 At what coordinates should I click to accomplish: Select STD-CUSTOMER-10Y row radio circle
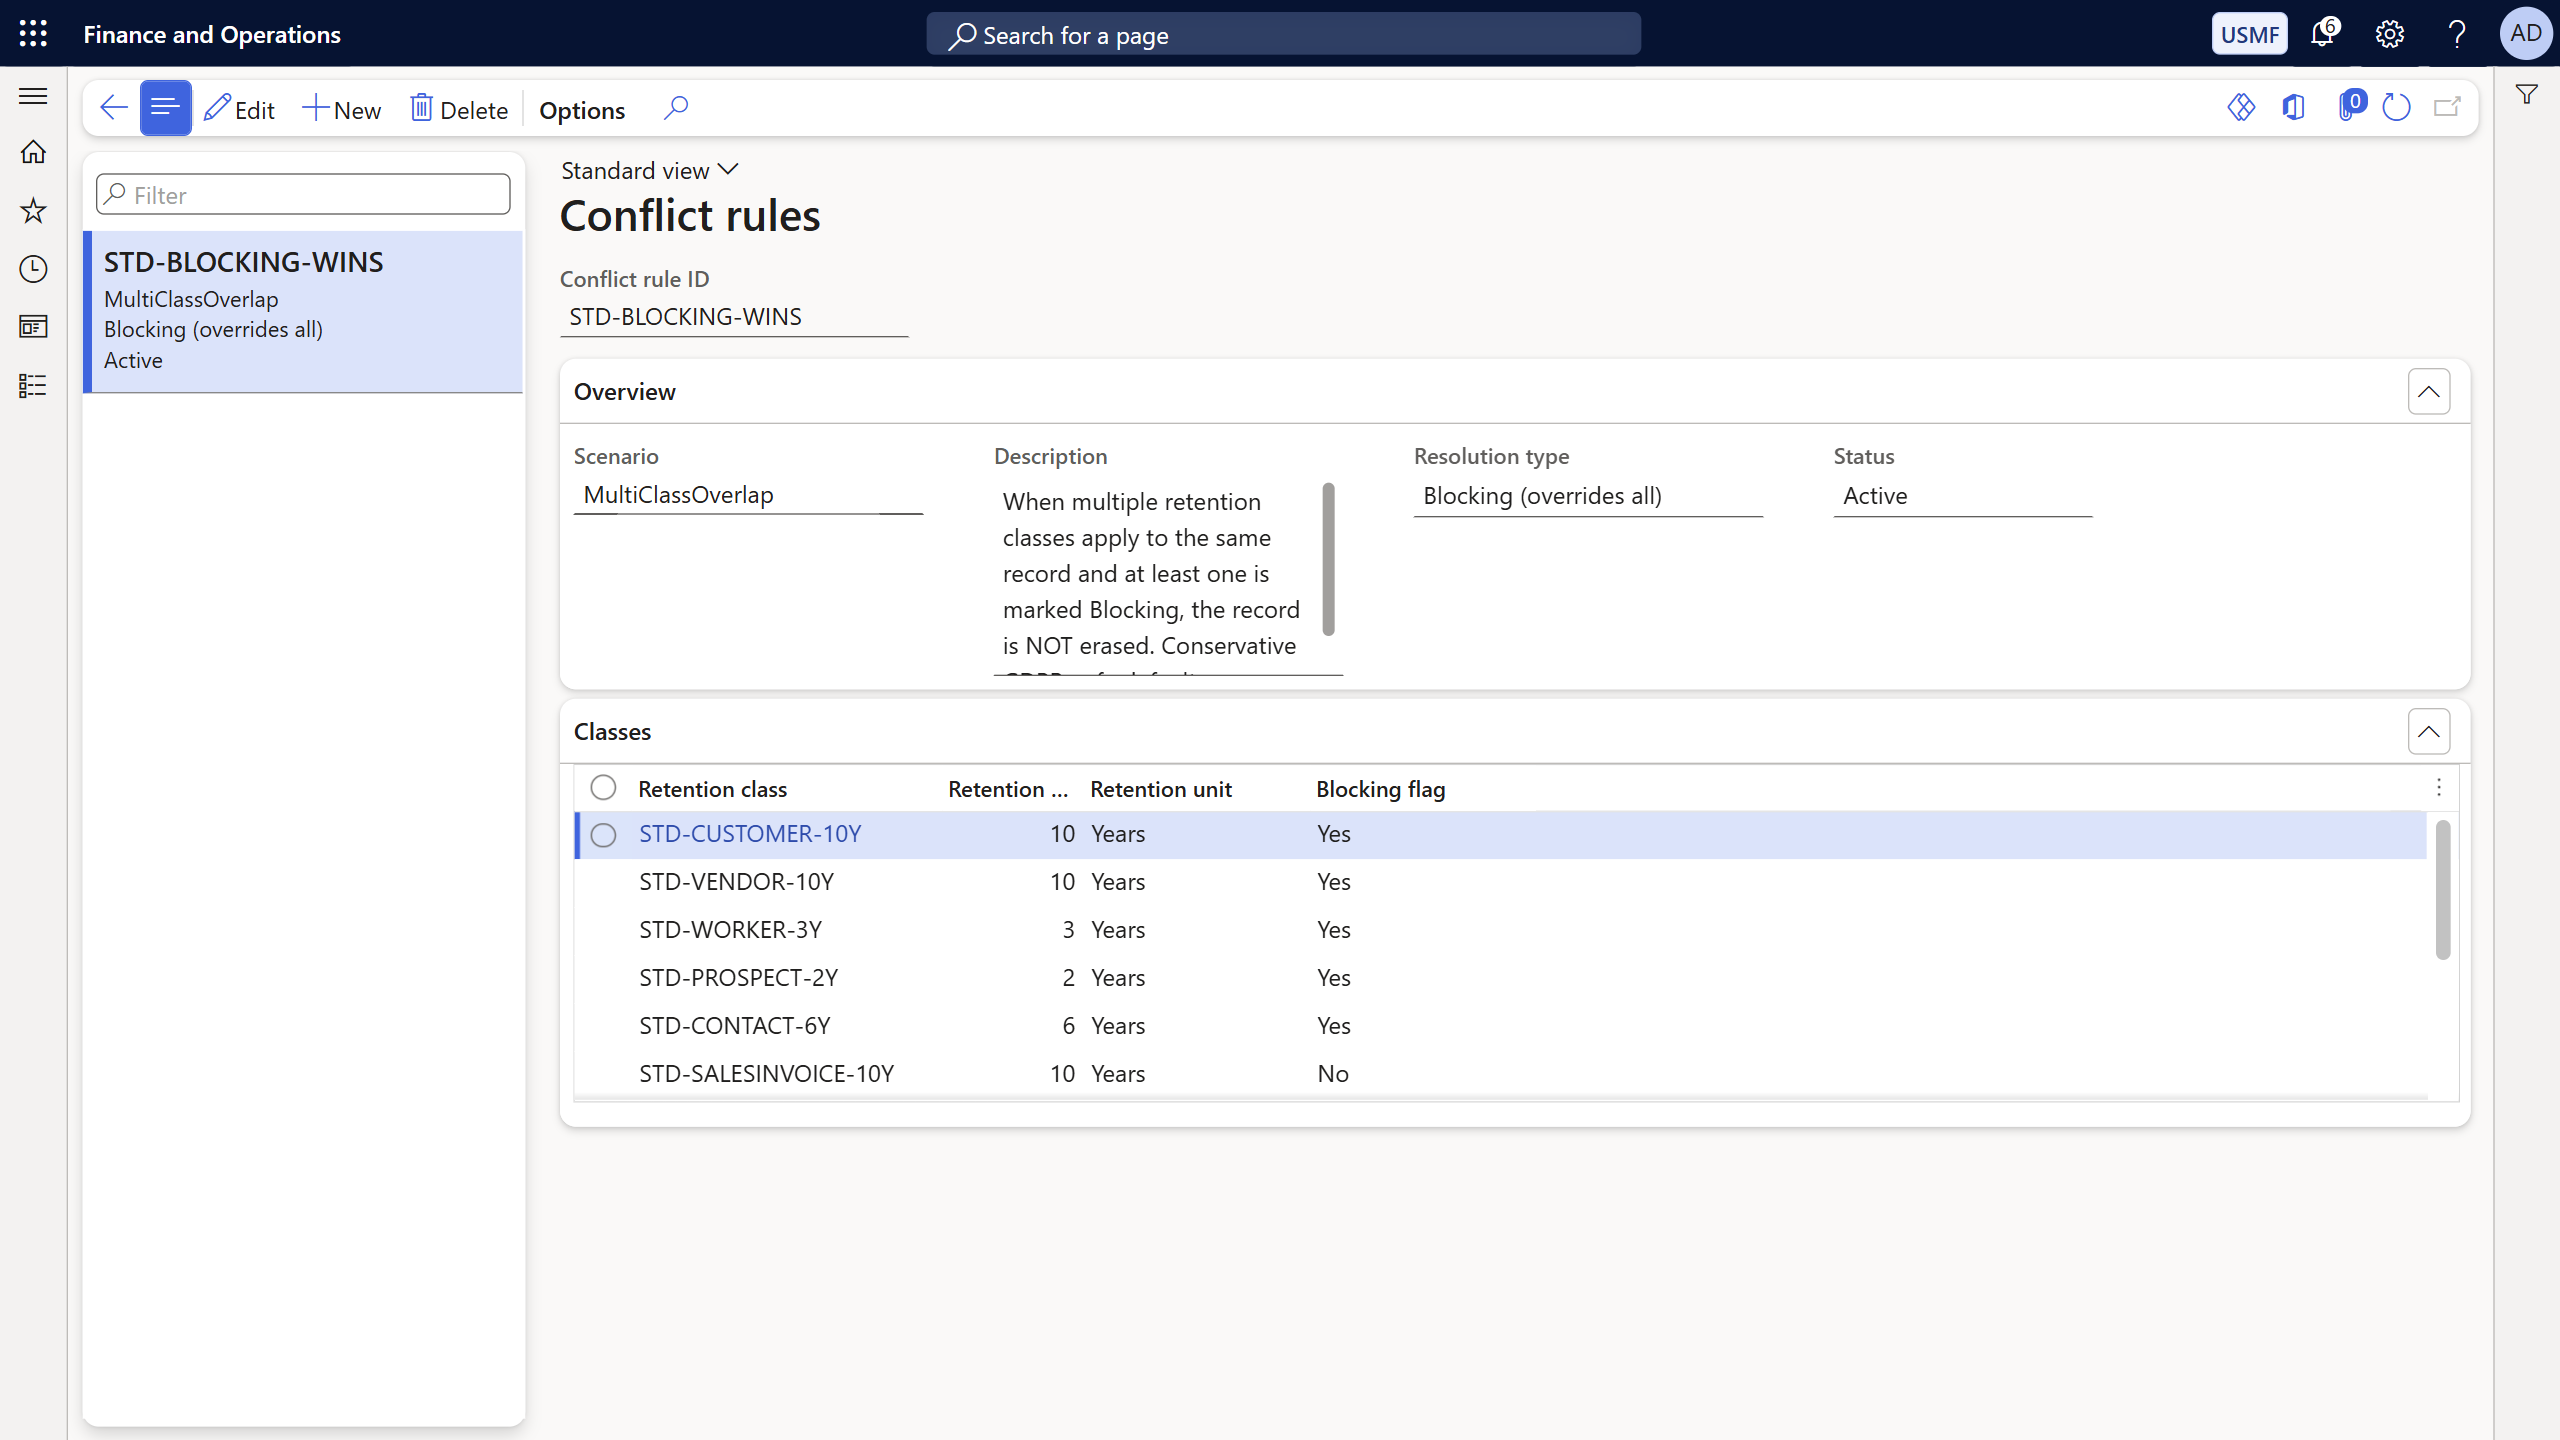click(603, 835)
